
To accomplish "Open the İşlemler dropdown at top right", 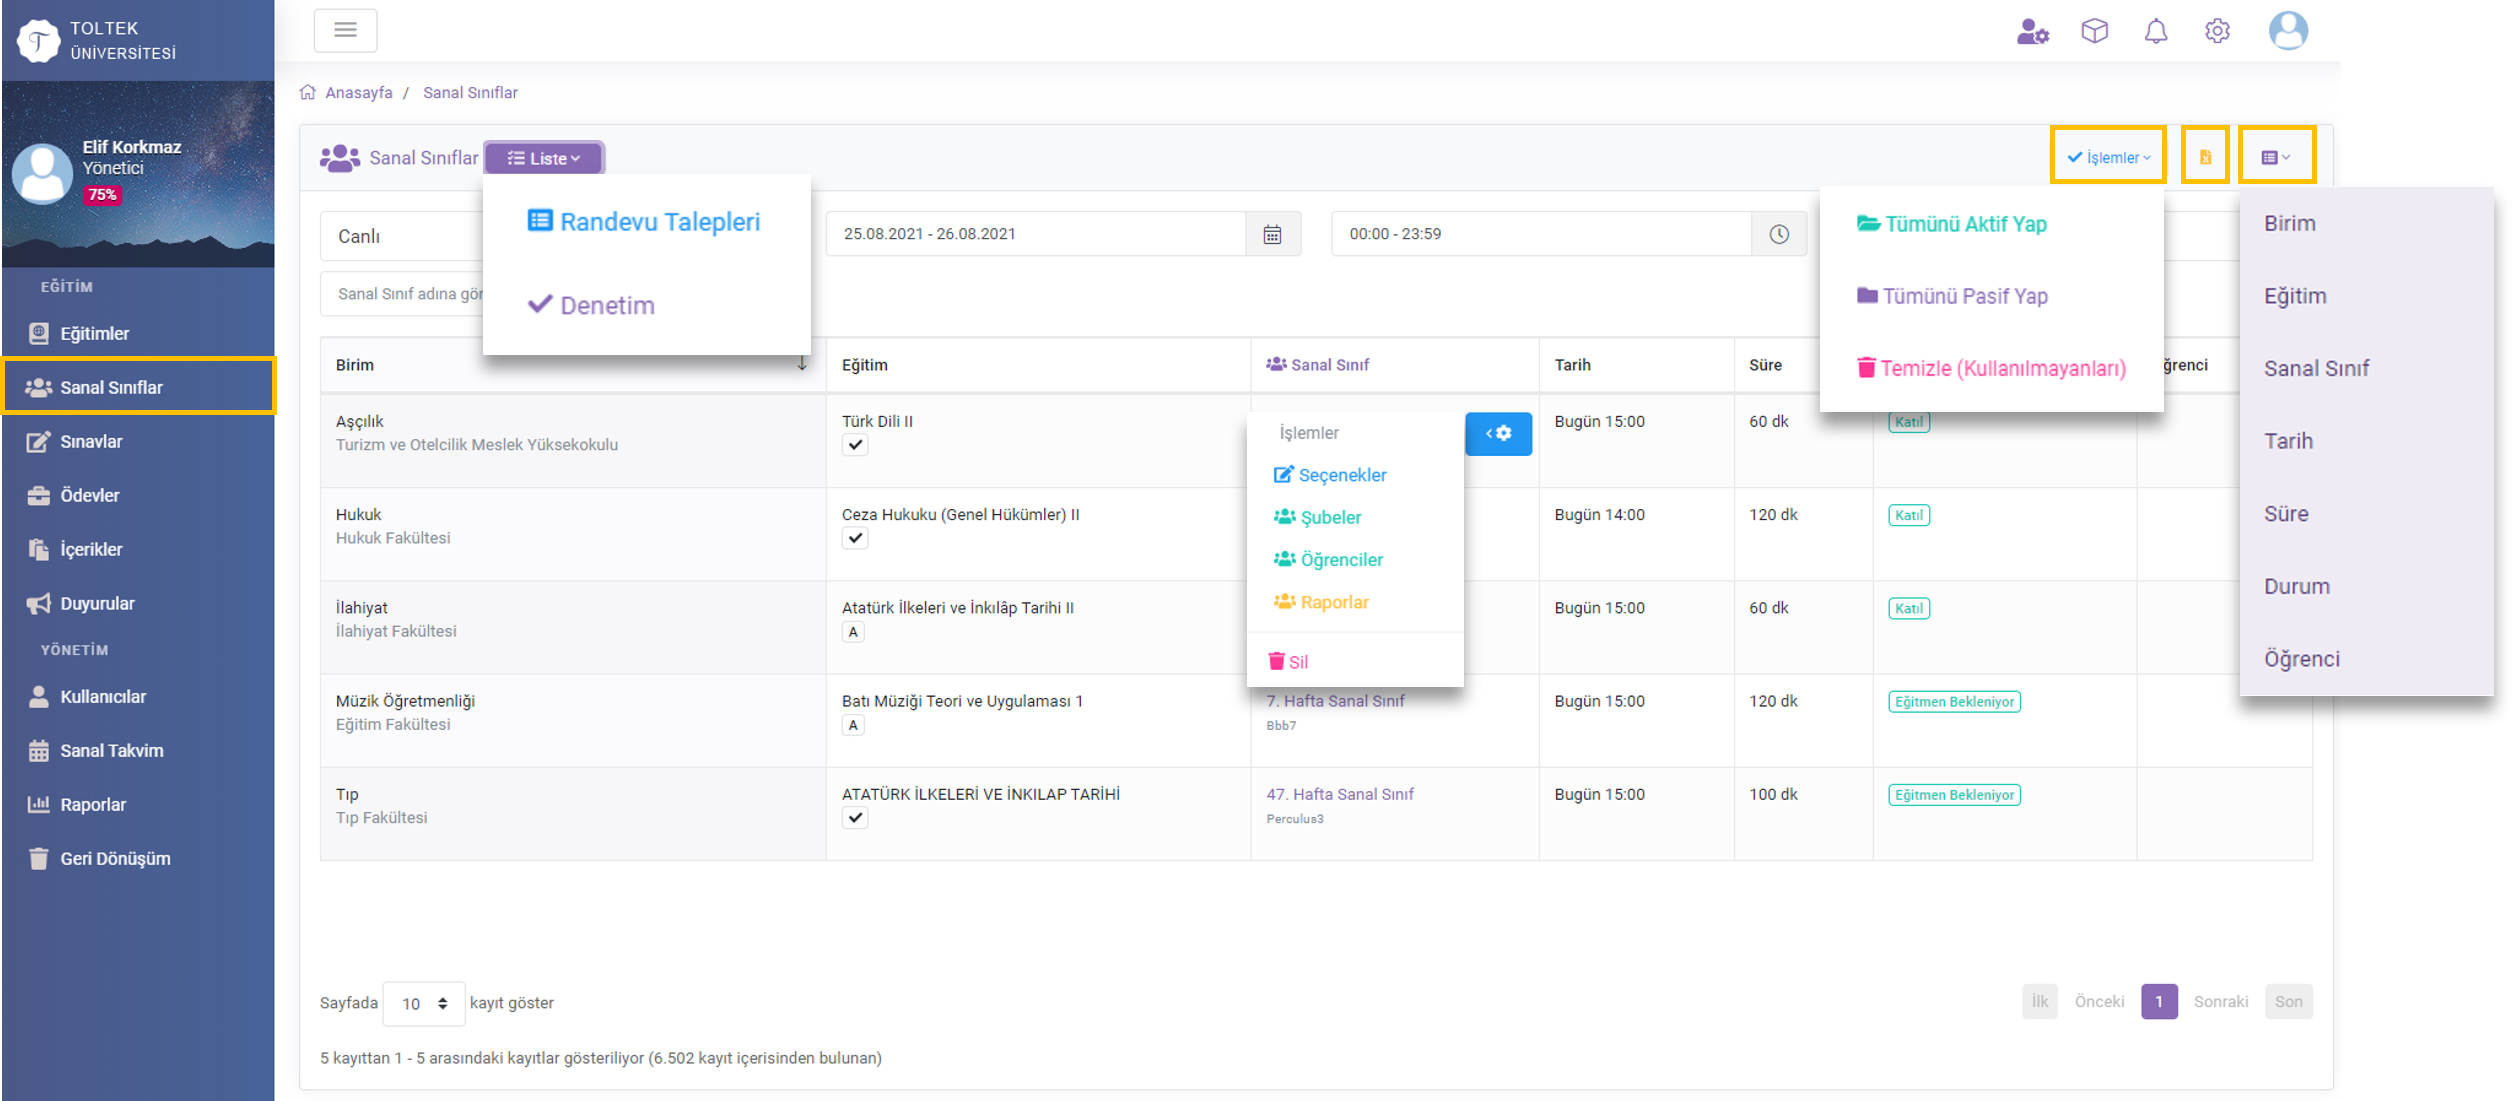I will 2108,157.
